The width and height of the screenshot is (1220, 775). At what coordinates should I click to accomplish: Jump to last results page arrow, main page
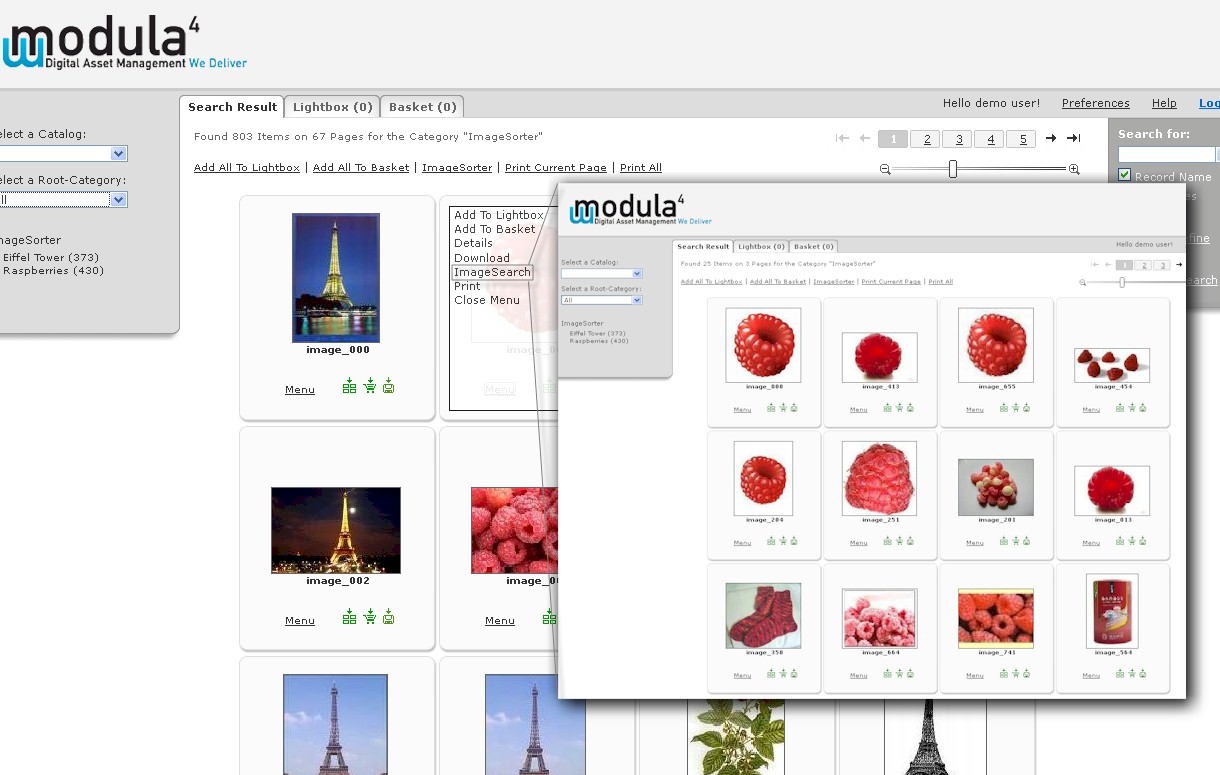1073,138
